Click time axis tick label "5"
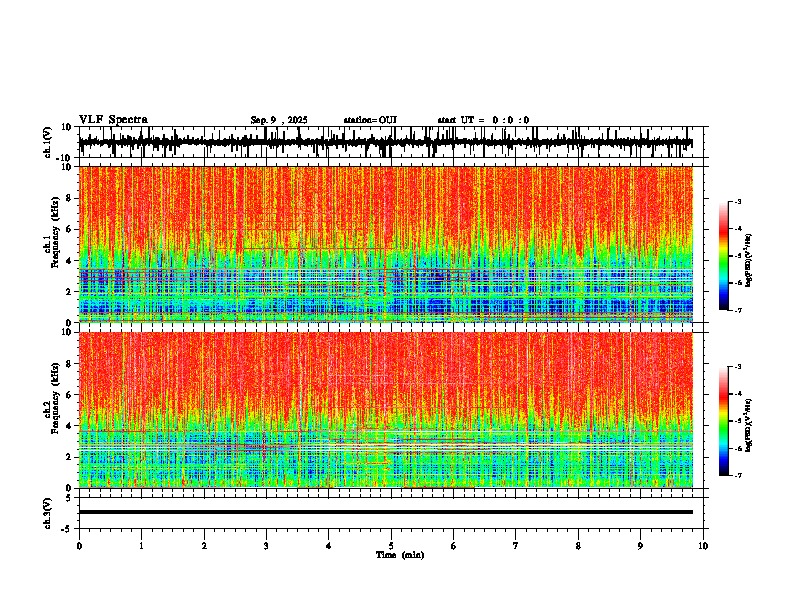The image size is (792, 612). coord(391,546)
